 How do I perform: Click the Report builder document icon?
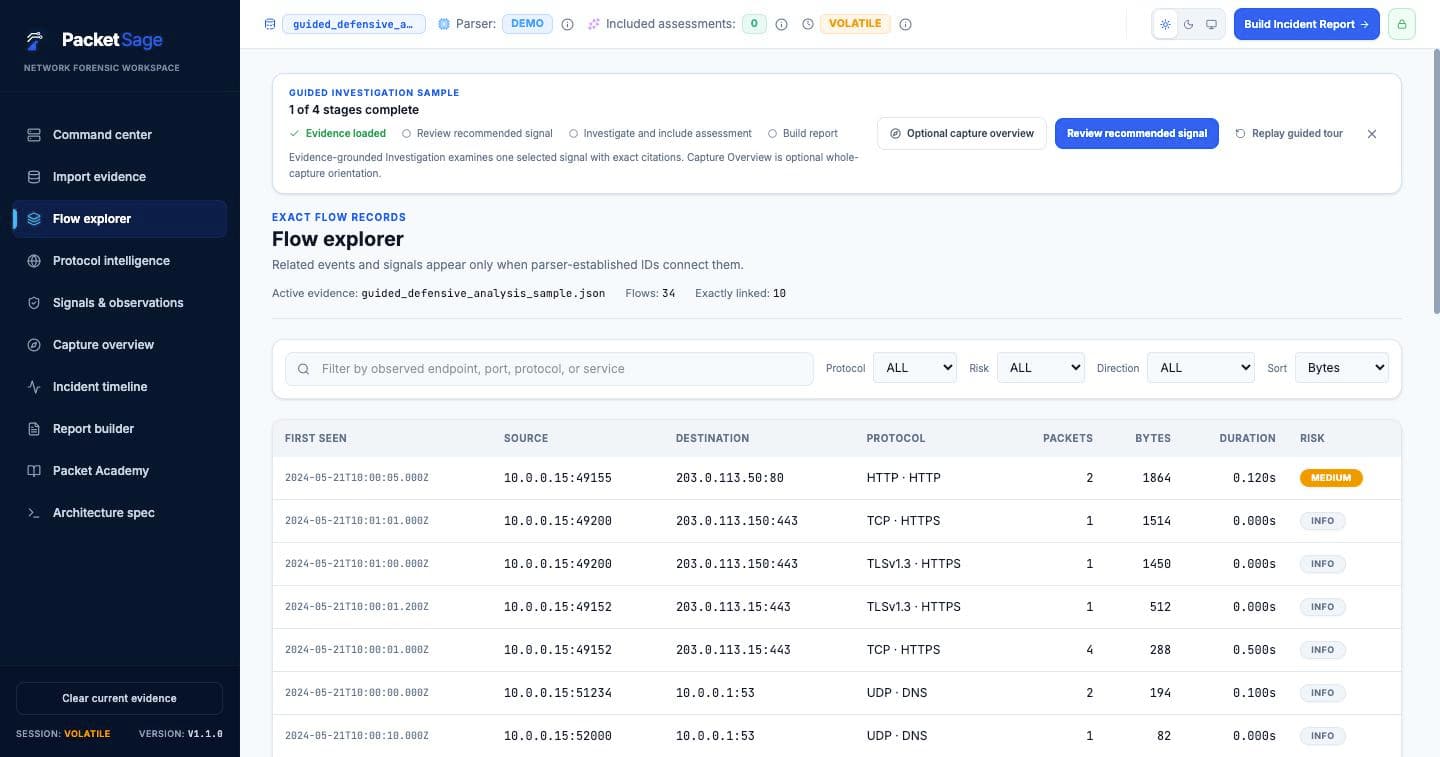(x=34, y=429)
